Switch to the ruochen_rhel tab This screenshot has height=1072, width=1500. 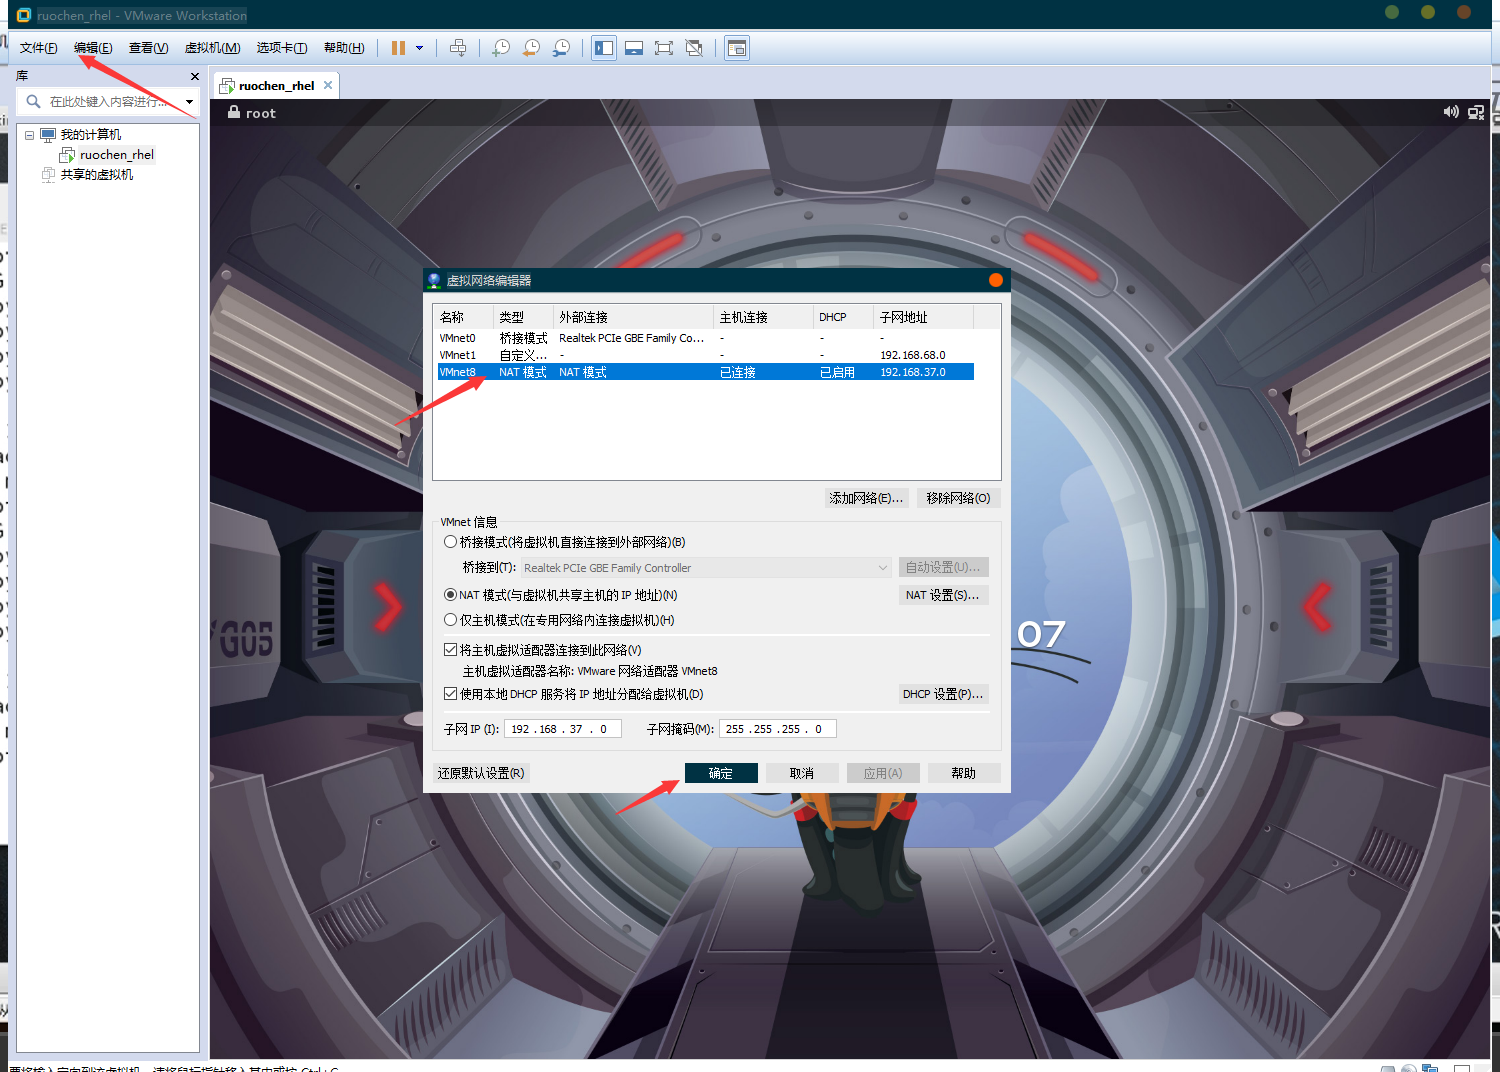[276, 86]
